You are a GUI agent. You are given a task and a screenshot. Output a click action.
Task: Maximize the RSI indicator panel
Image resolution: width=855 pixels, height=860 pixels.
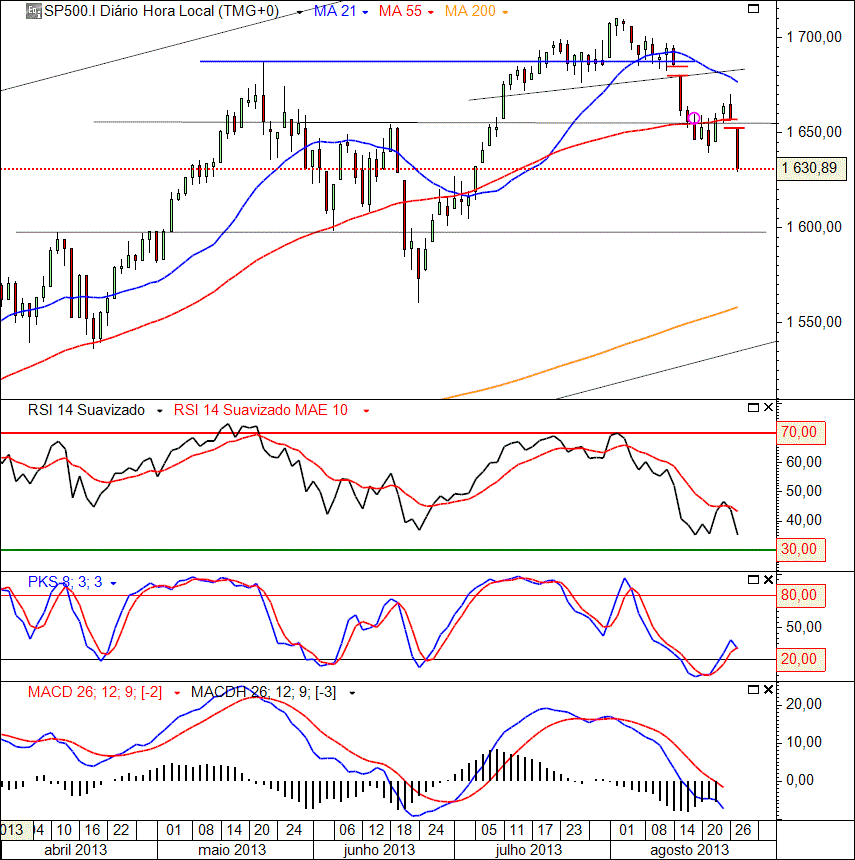pyautogui.click(x=754, y=408)
